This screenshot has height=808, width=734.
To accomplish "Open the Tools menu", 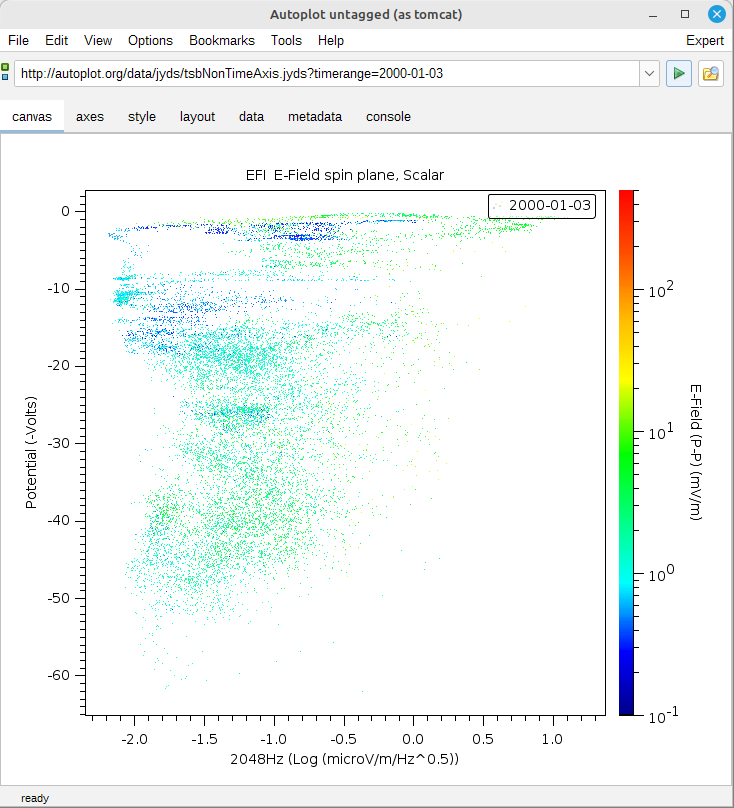I will pyautogui.click(x=286, y=40).
